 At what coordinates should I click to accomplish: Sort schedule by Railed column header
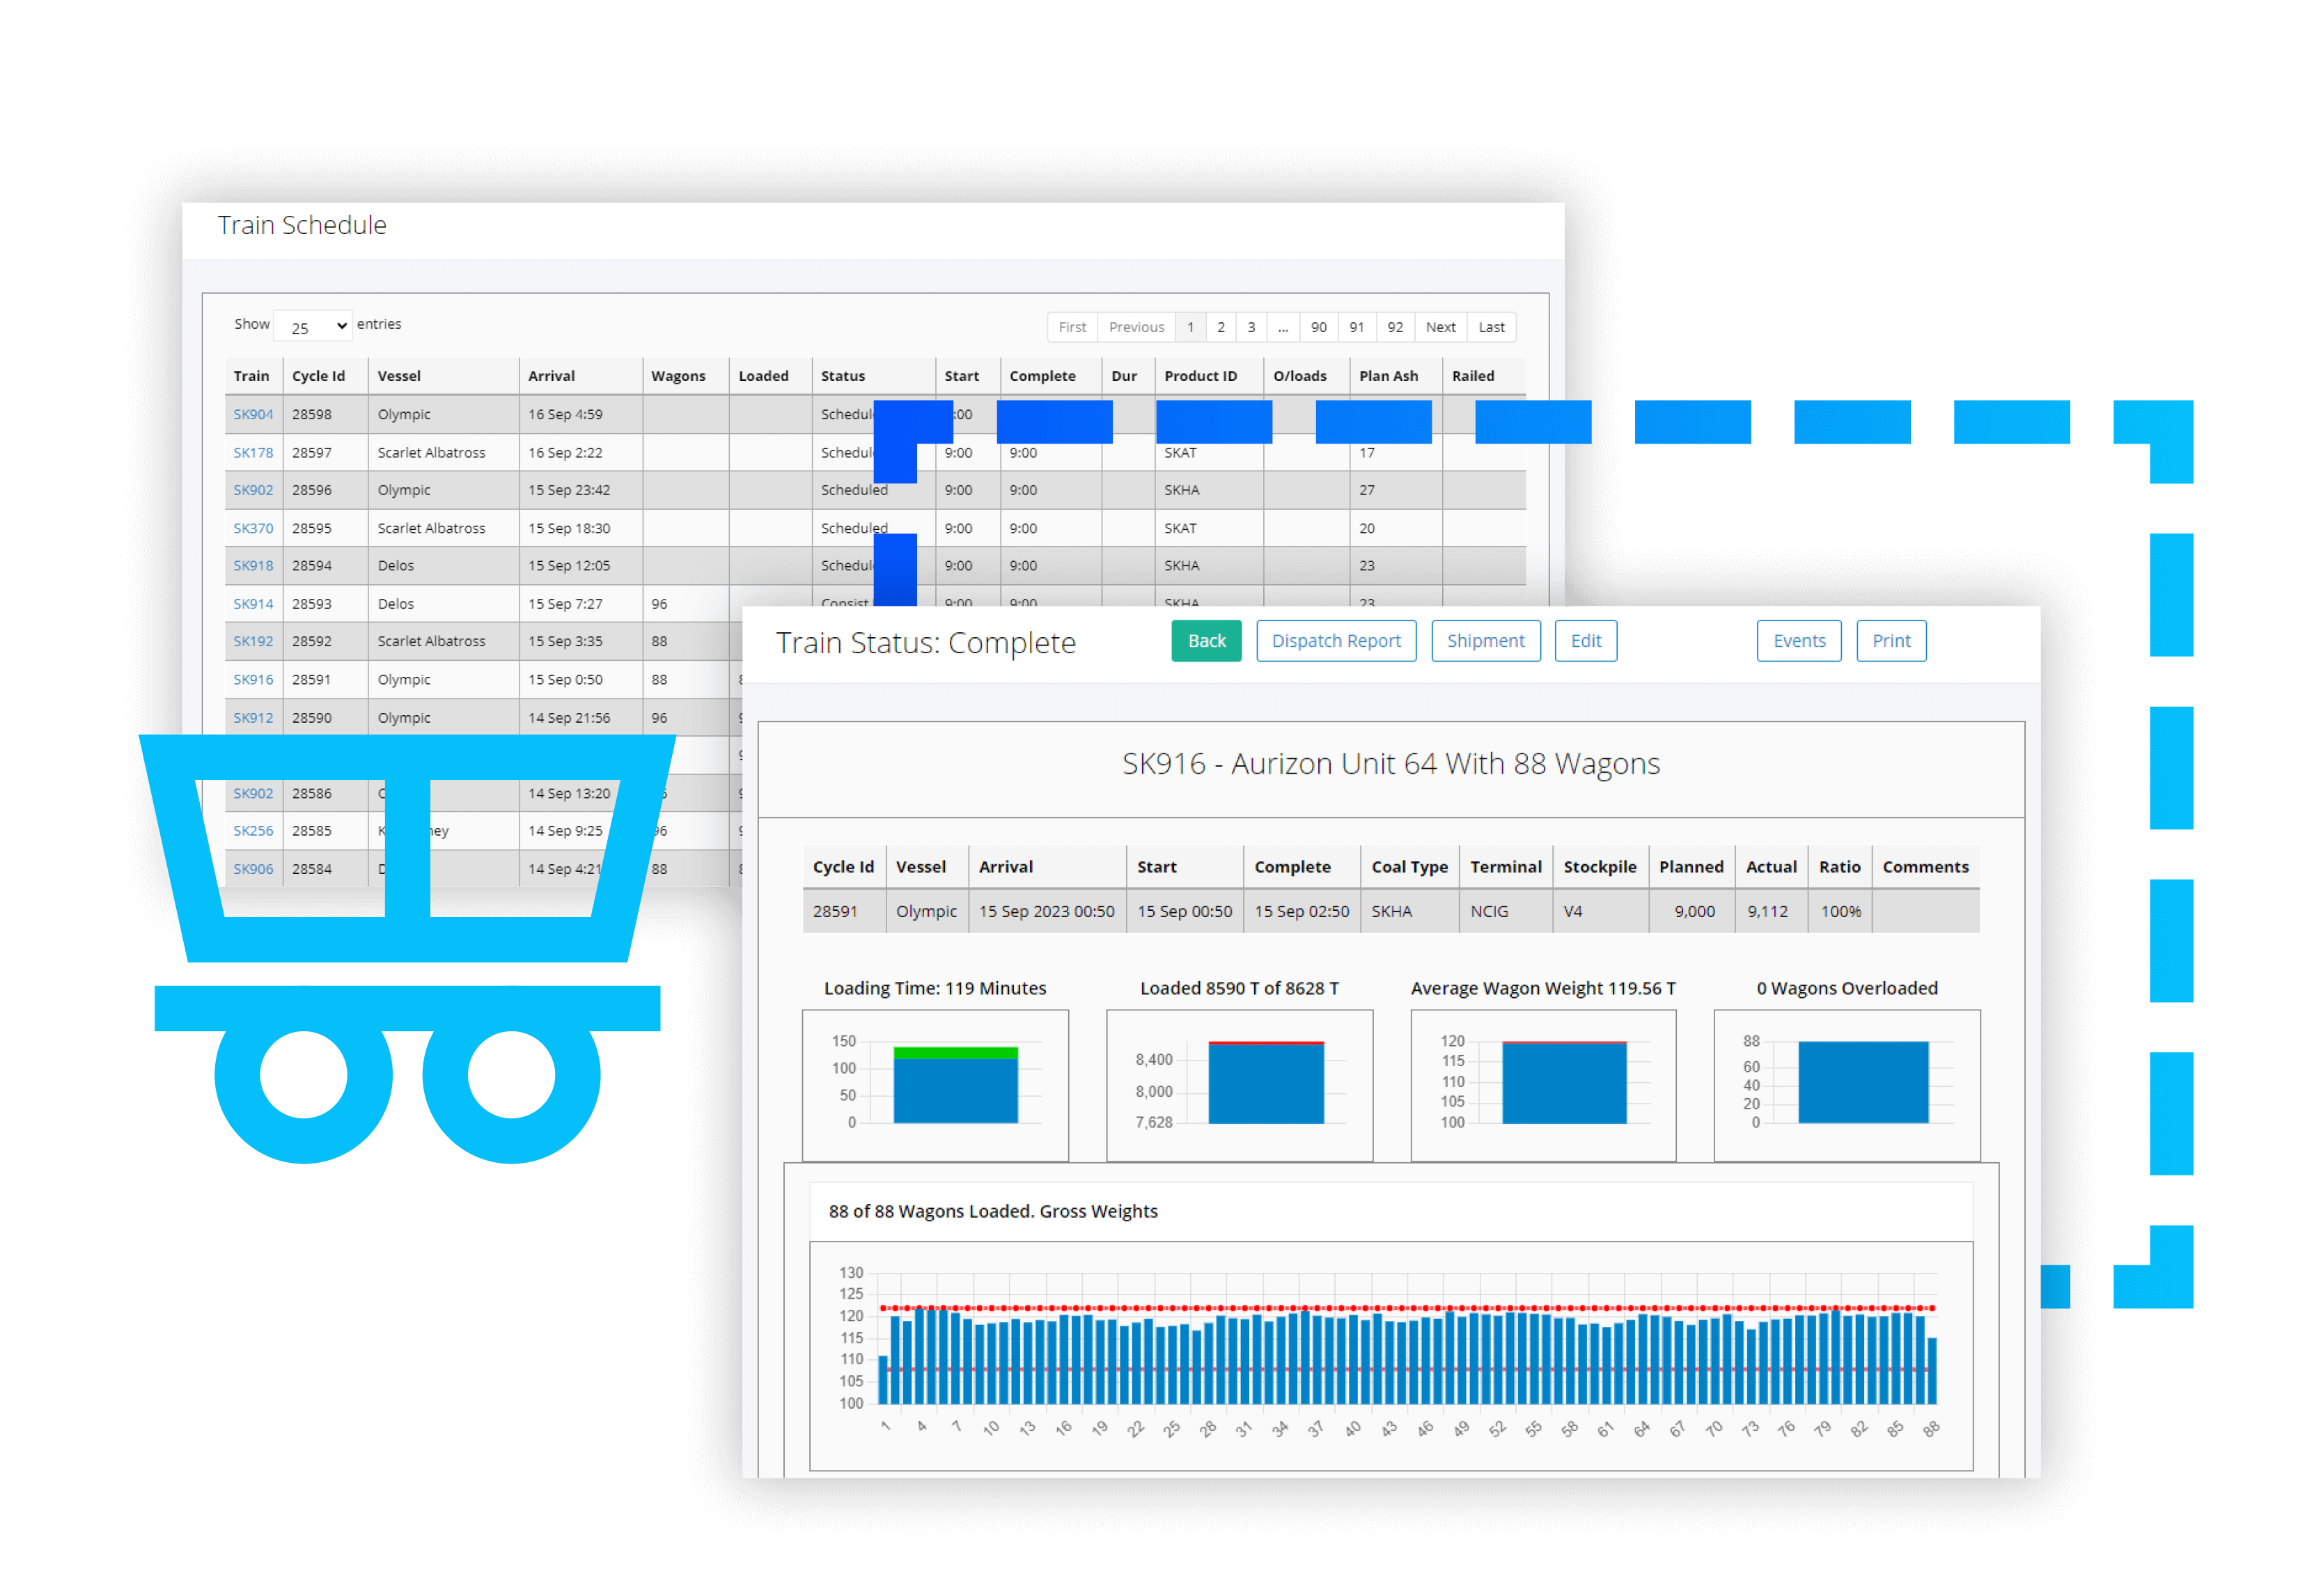click(1484, 376)
